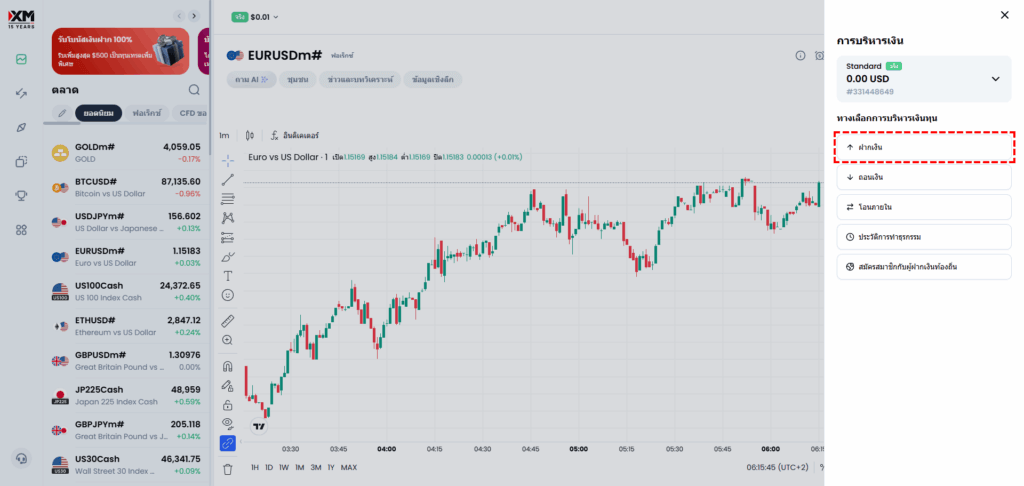The width and height of the screenshot is (1024, 486).
Task: Open the markets search magnifier icon
Action: [194, 90]
